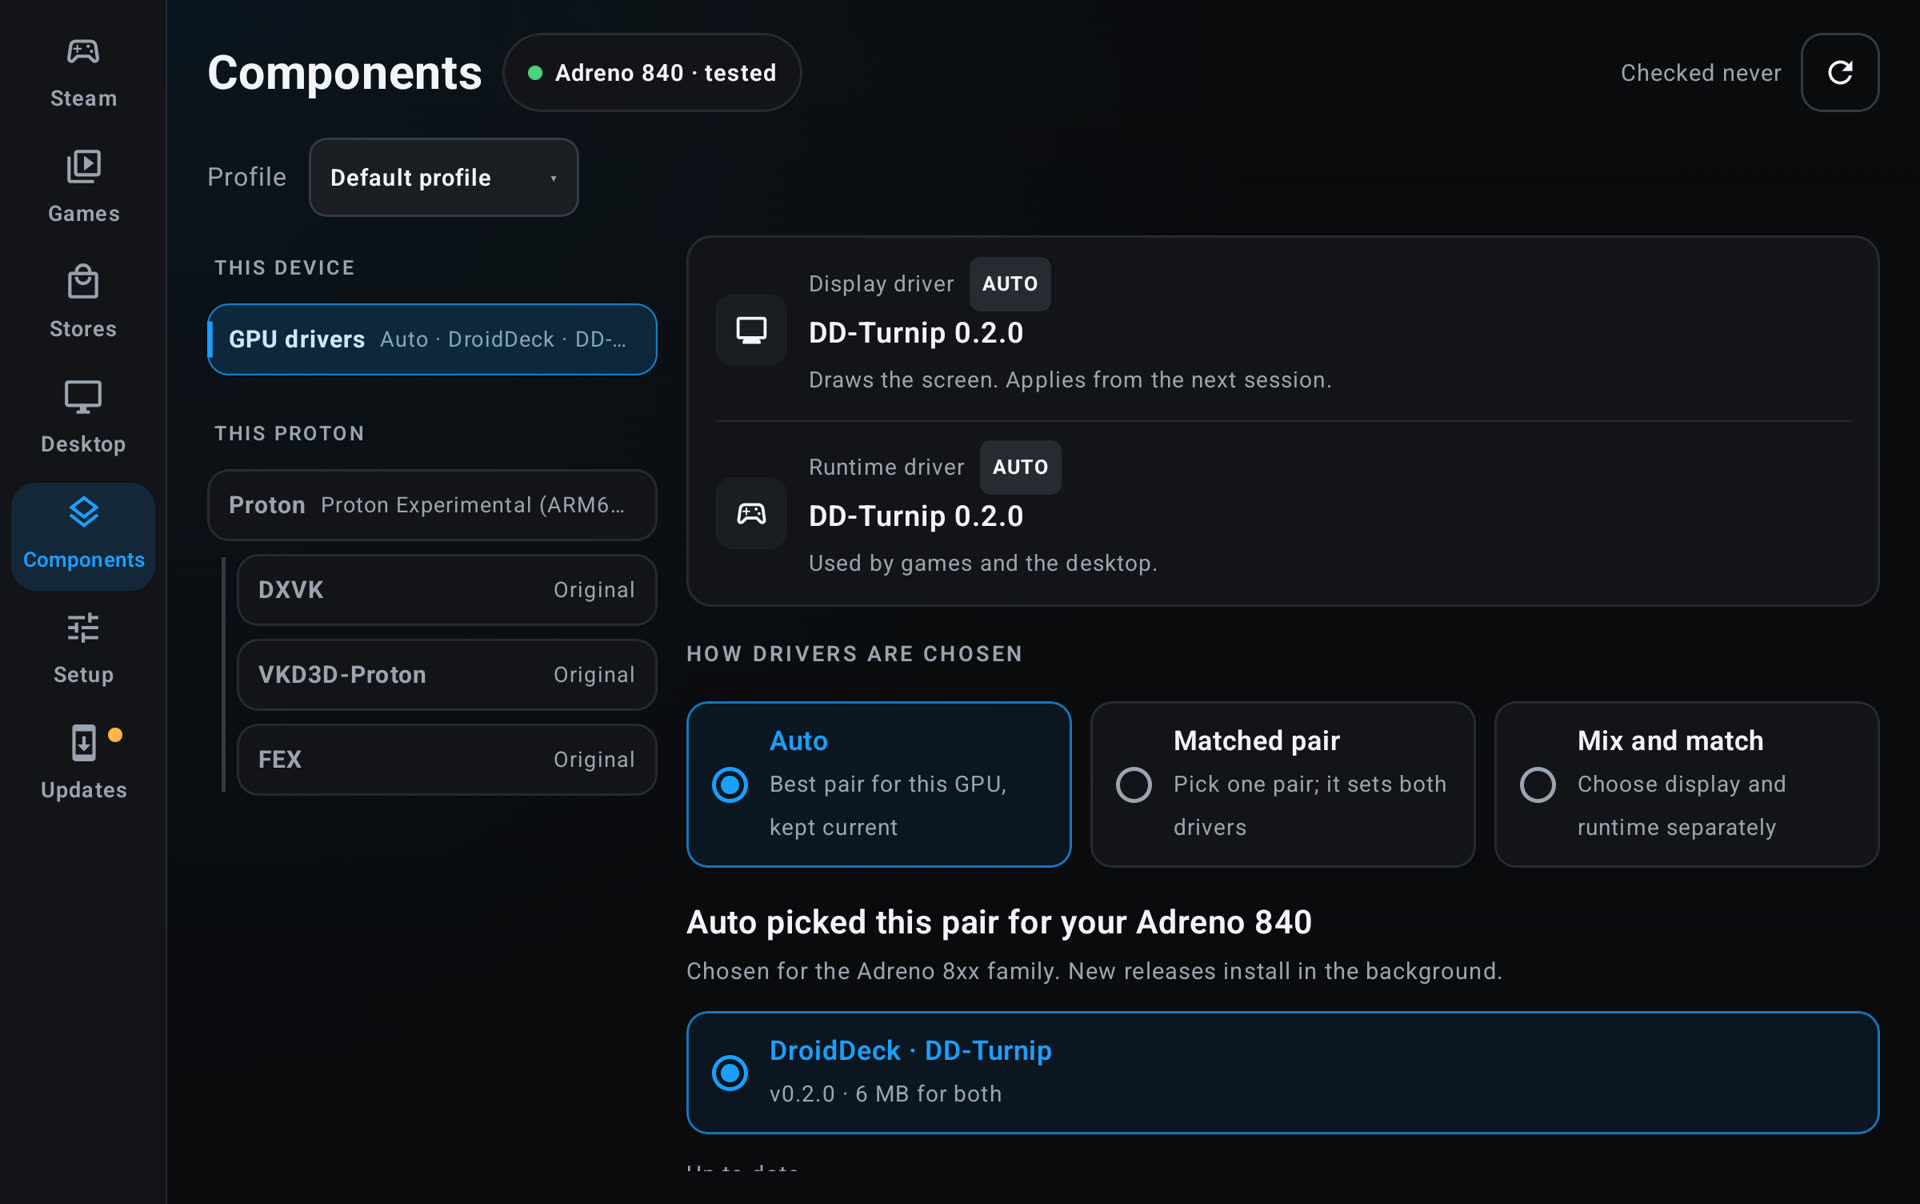Click the Runtime driver gamepad icon
Viewport: 1920px width, 1204px height.
pyautogui.click(x=751, y=513)
